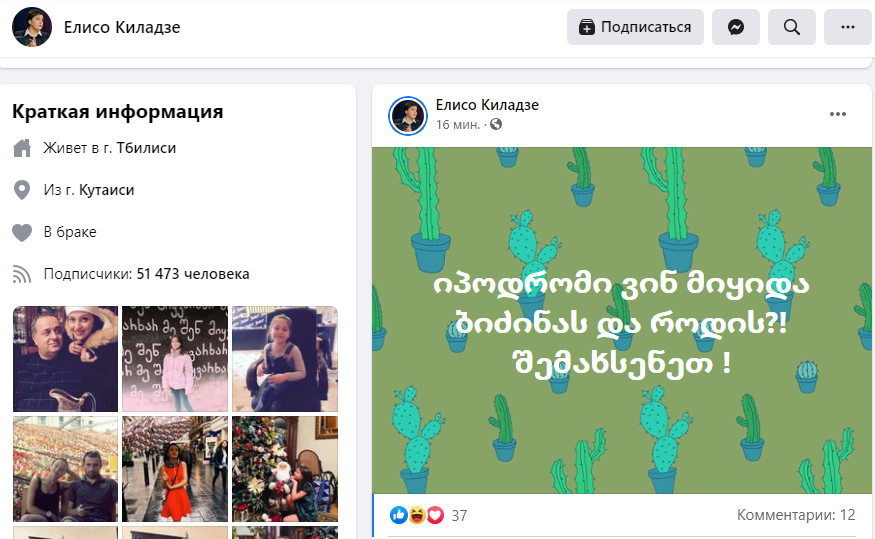The height and width of the screenshot is (539, 875).
Task: Click the Love heart reaction icon
Action: [435, 515]
